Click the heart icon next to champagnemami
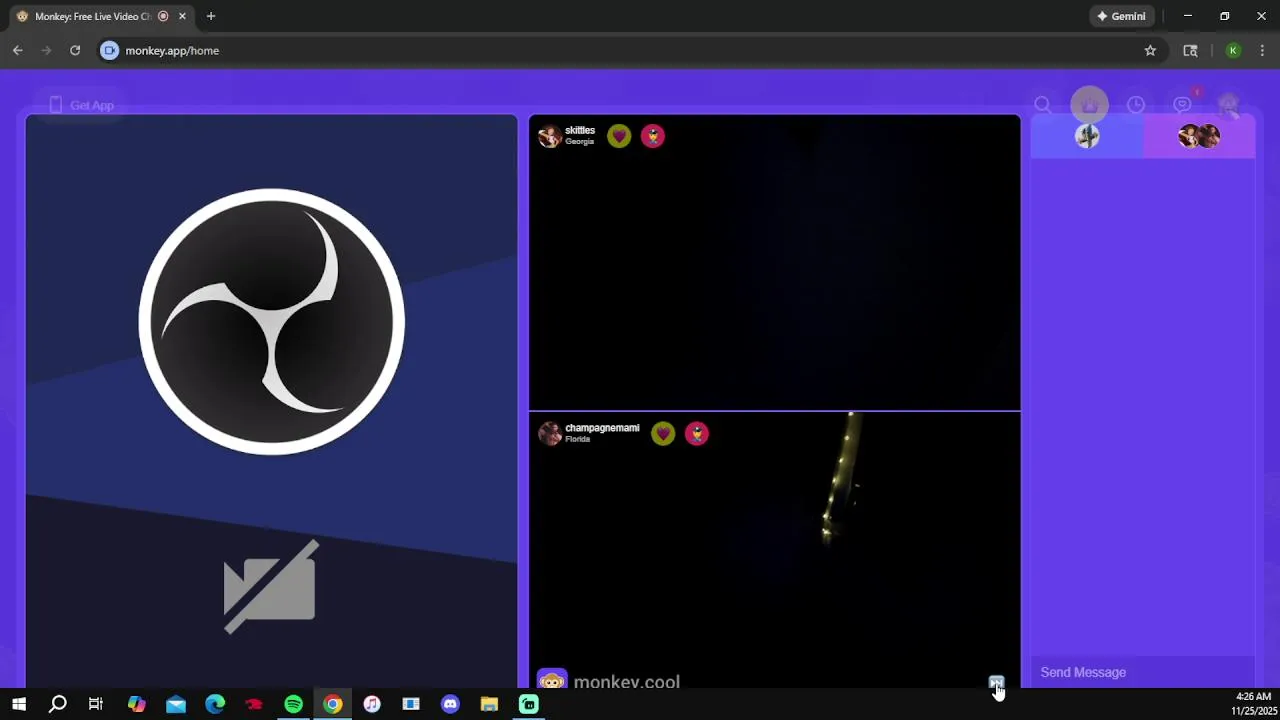The width and height of the screenshot is (1280, 720). pos(663,433)
